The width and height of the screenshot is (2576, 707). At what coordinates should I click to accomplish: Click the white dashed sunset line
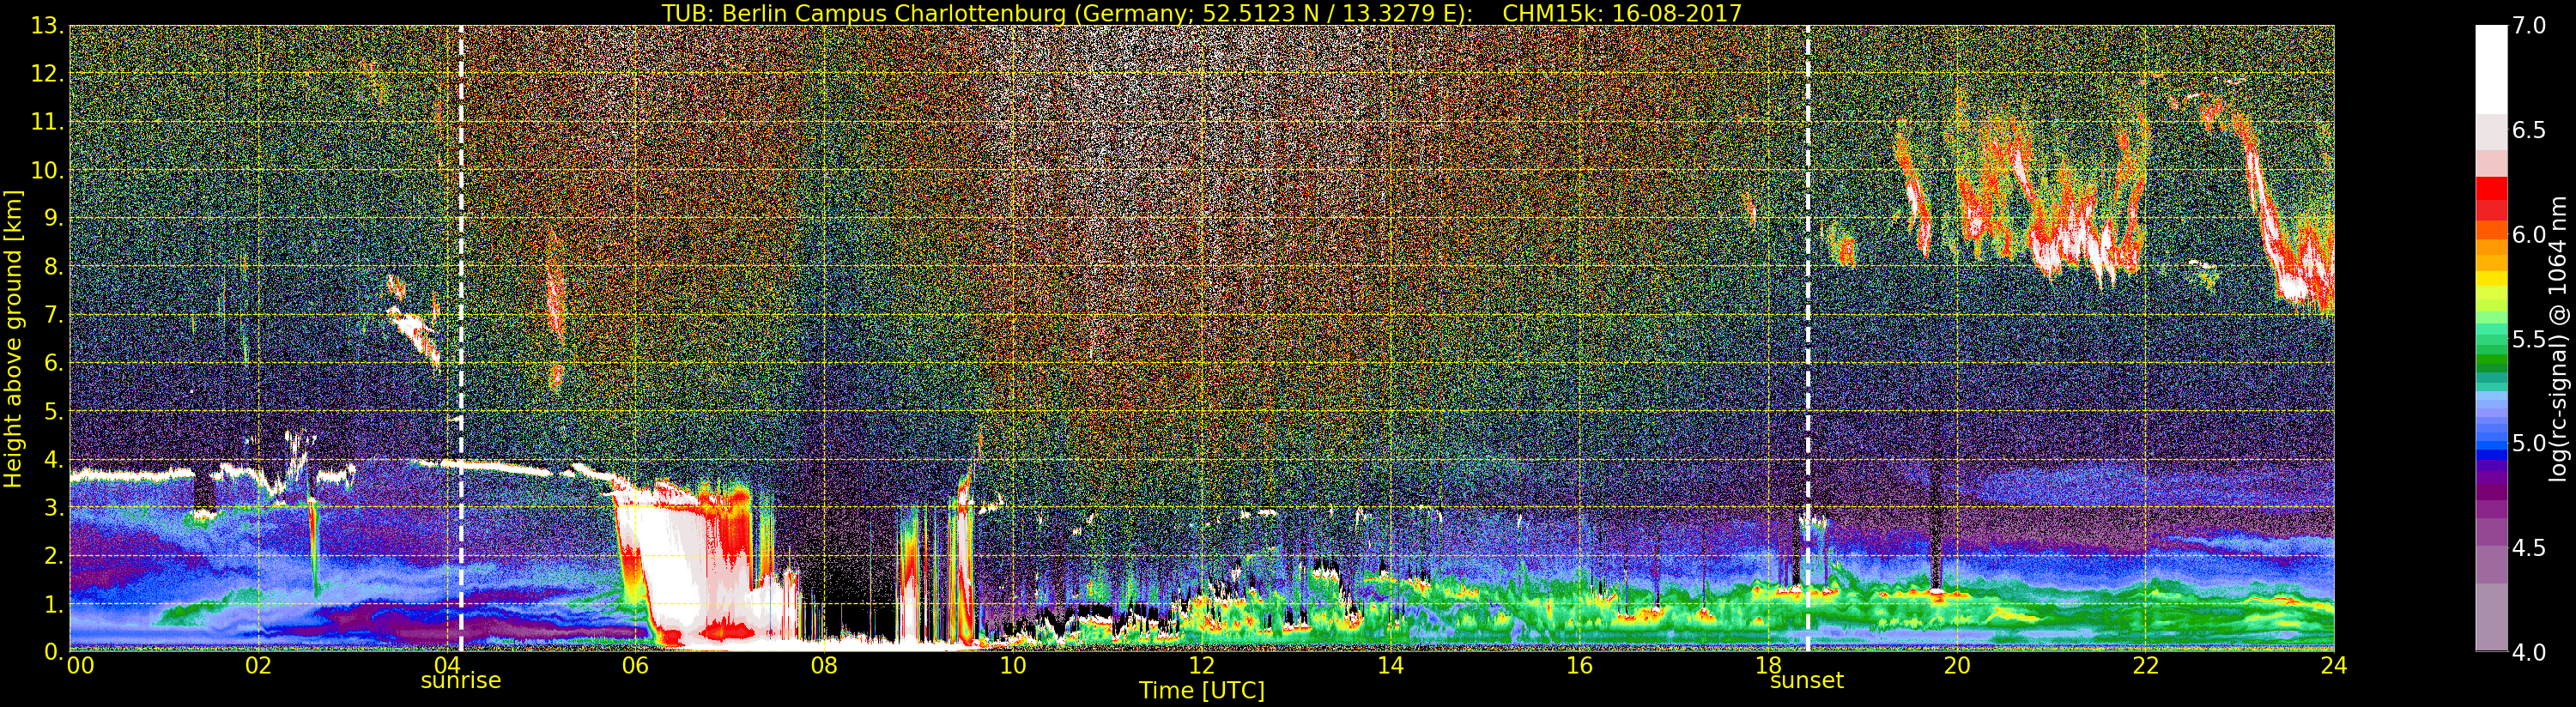[1807, 338]
